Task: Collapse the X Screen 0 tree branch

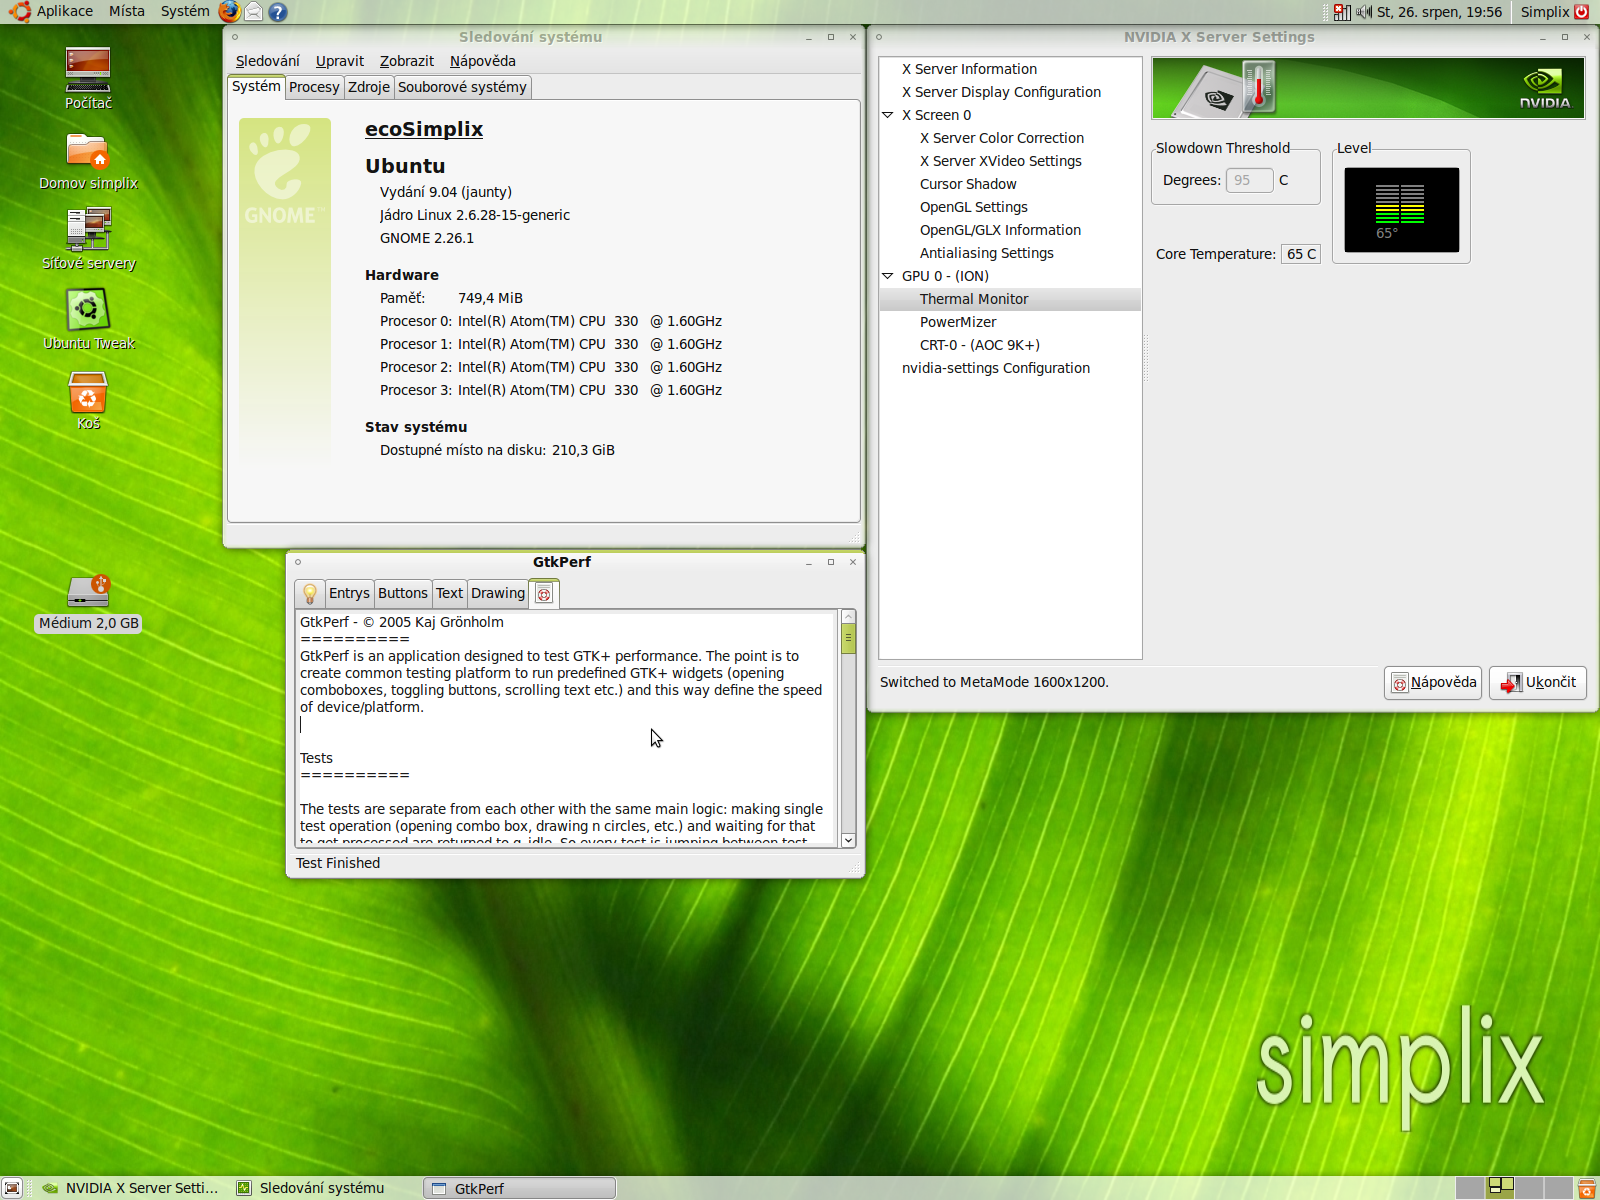Action: point(887,115)
